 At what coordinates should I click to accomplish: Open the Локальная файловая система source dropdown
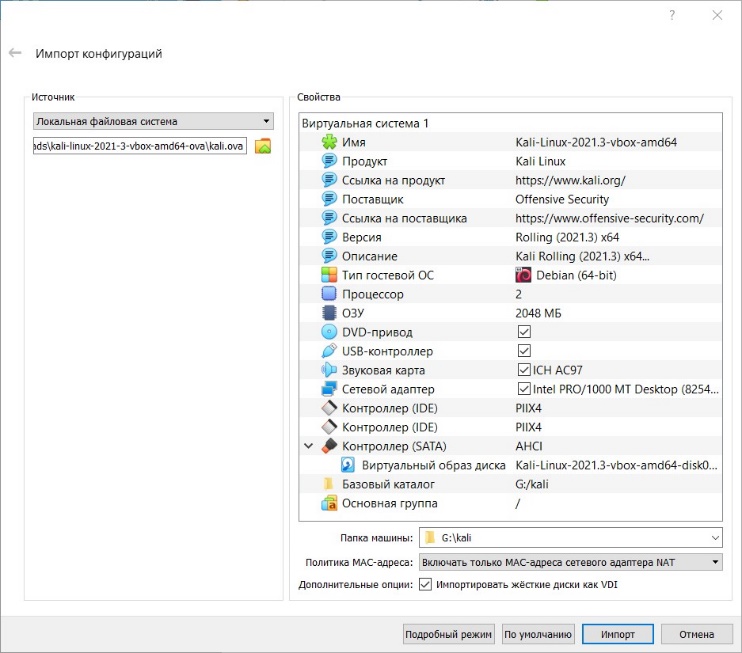click(x=153, y=121)
